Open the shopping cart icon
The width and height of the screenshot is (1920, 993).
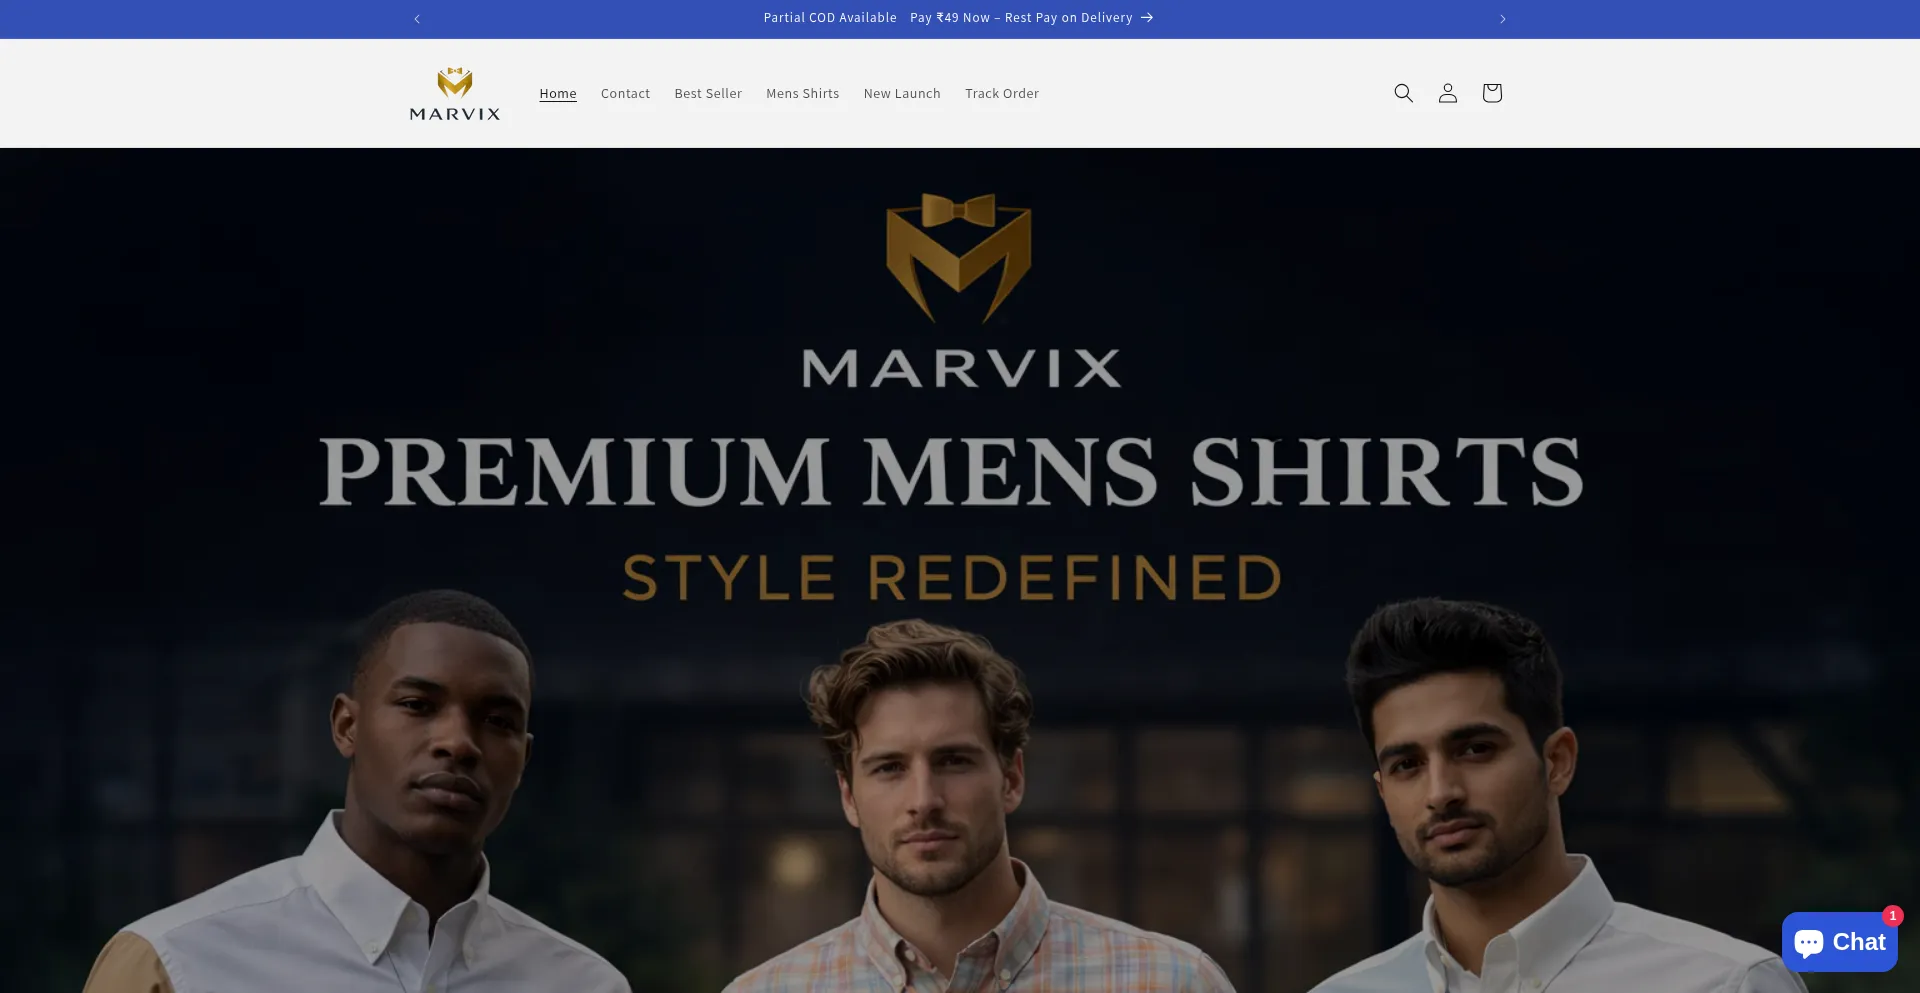(x=1491, y=93)
